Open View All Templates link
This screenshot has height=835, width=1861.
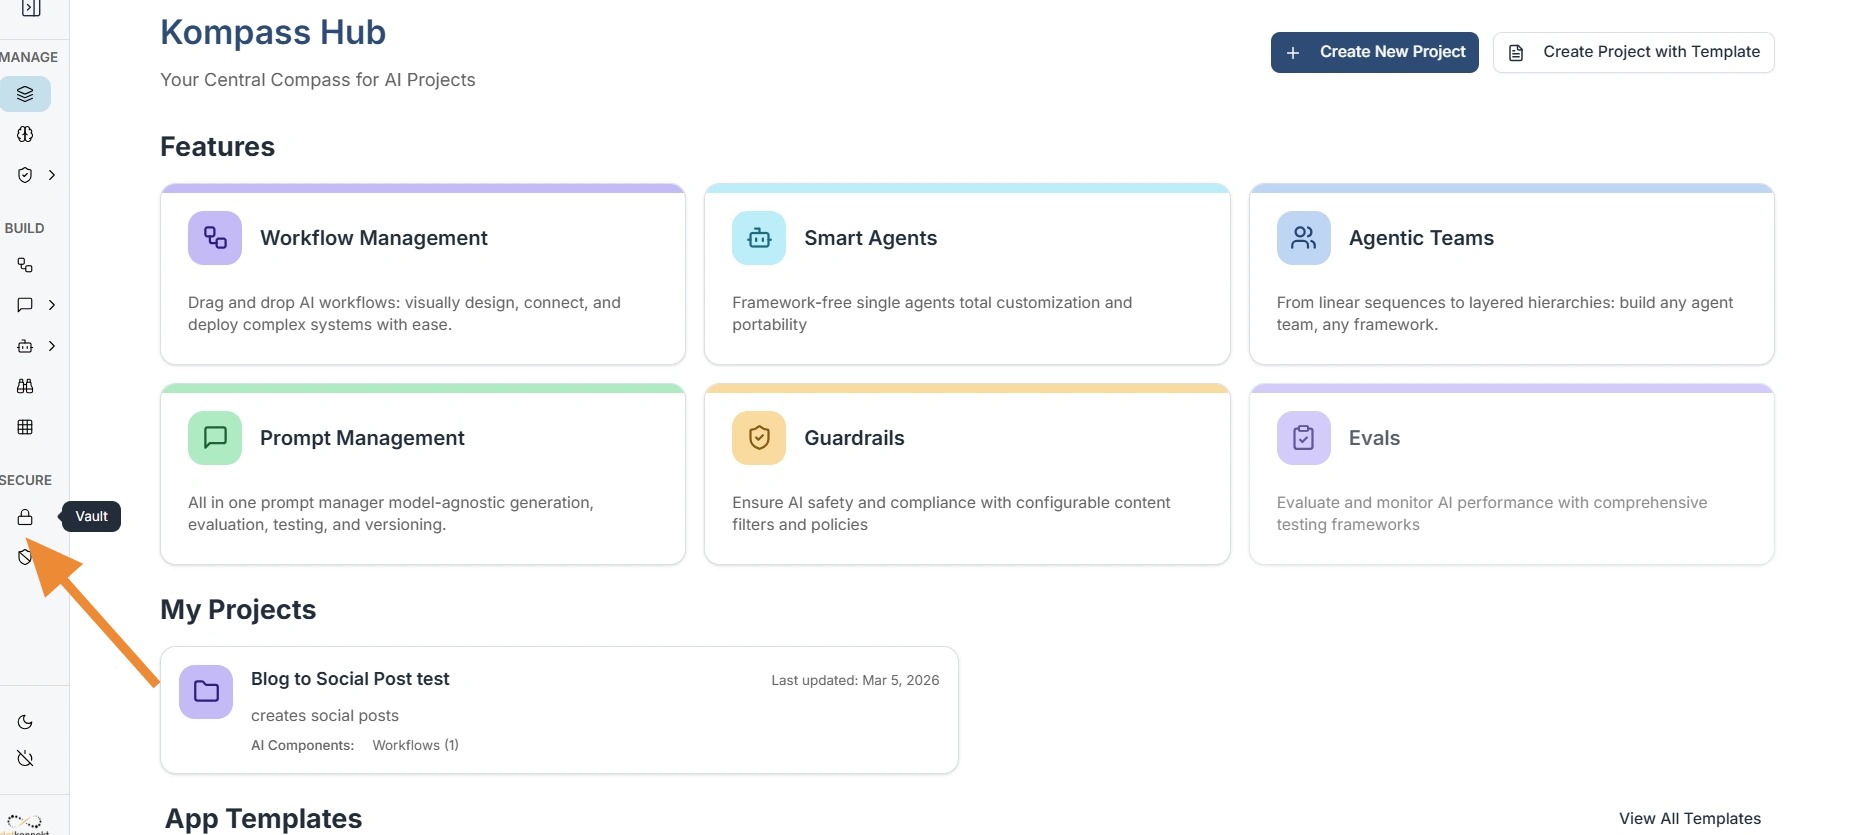(x=1689, y=818)
